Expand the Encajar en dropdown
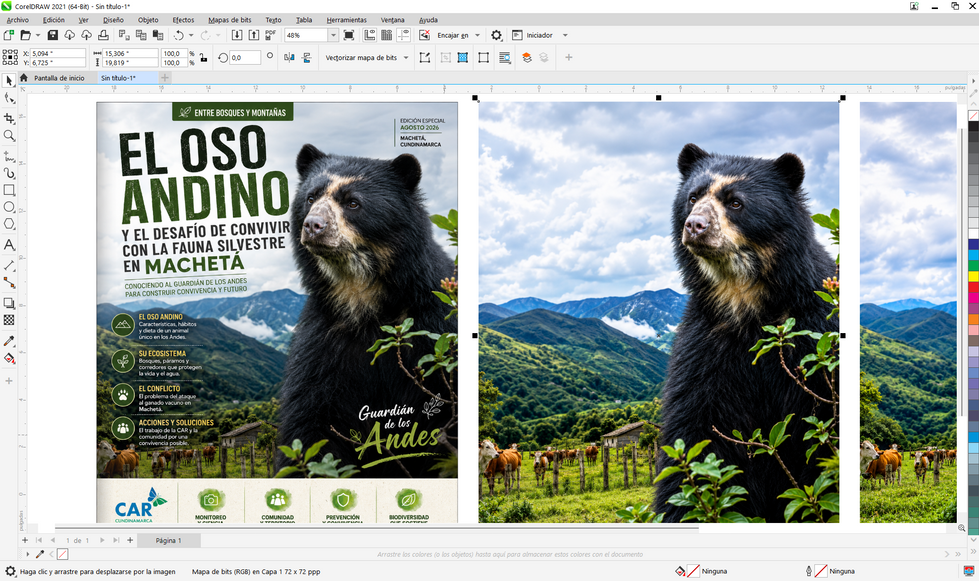Viewport: 979px width, 581px height. [478, 36]
